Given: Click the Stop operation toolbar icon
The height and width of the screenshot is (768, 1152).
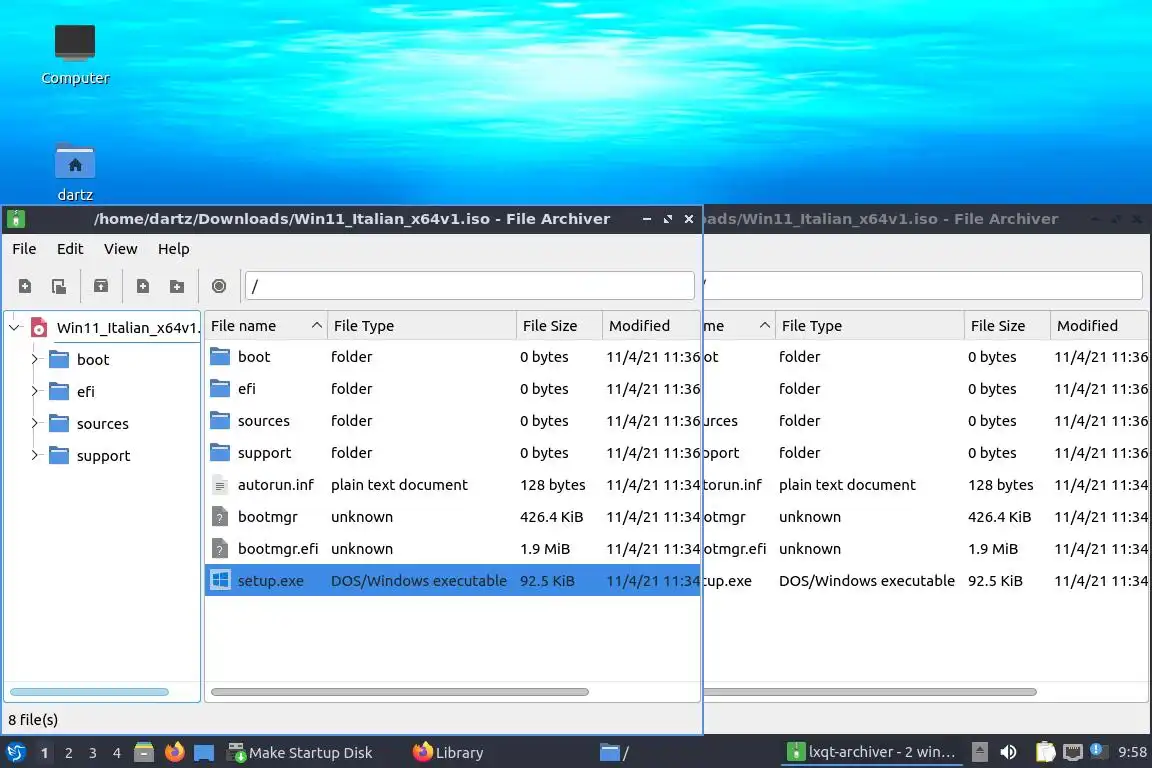Looking at the screenshot, I should [219, 286].
